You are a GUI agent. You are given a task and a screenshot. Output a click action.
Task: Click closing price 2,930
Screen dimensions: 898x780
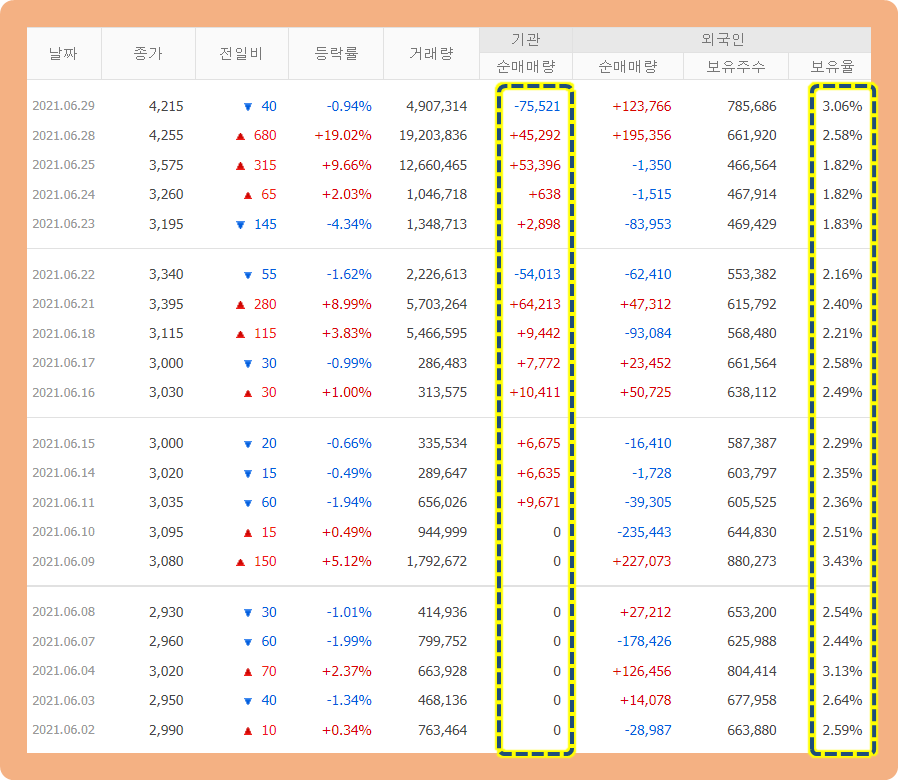[166, 612]
